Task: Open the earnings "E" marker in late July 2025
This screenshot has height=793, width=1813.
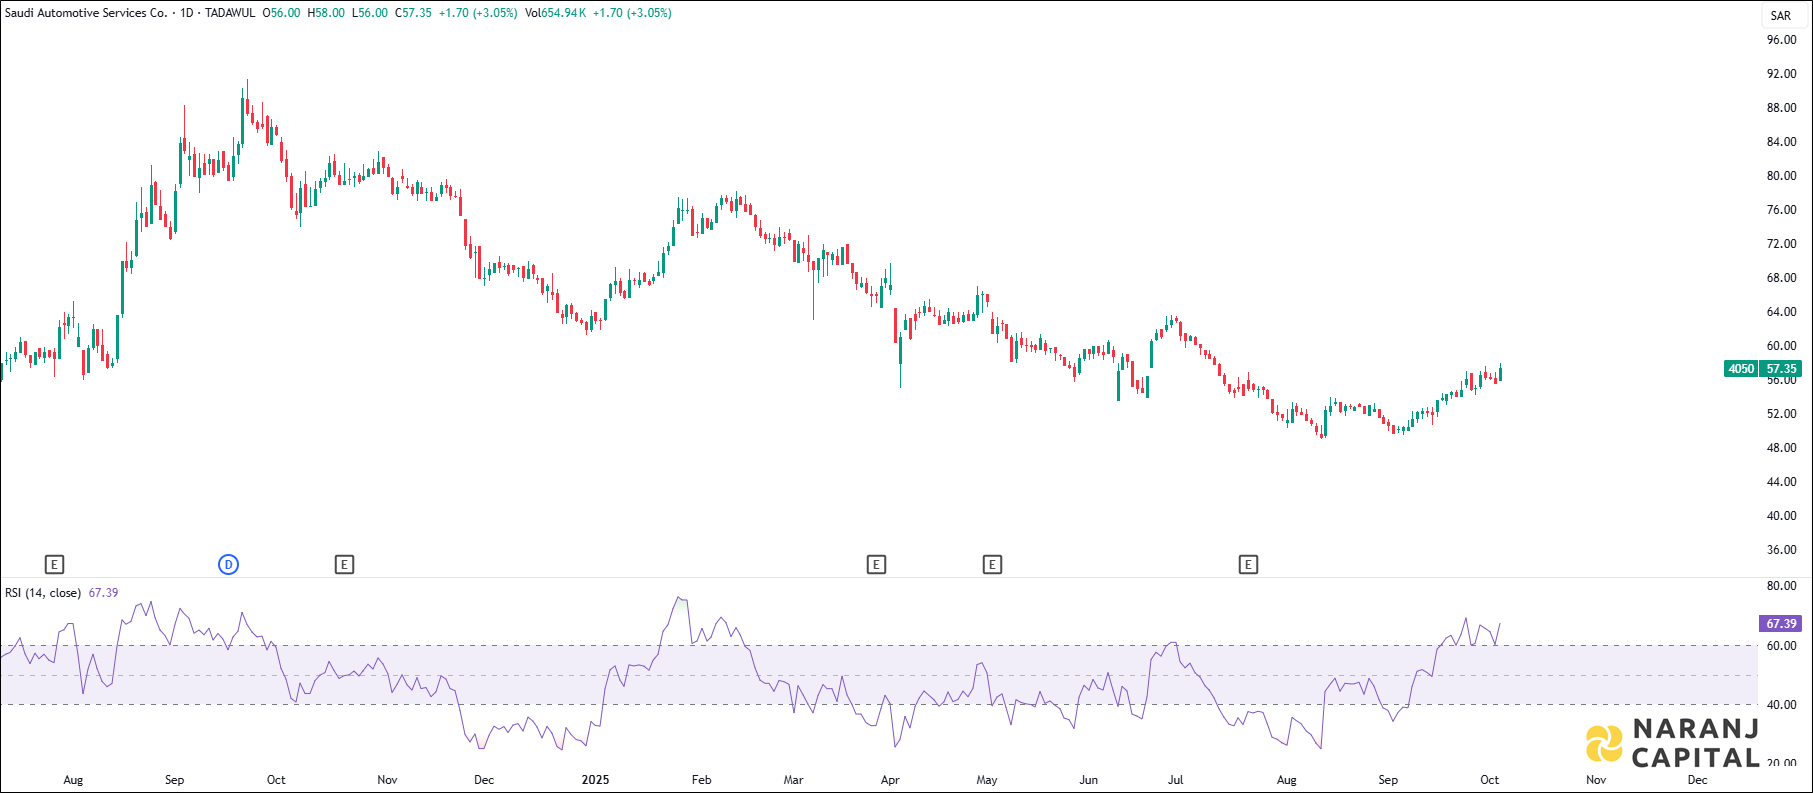Action: pos(1248,565)
